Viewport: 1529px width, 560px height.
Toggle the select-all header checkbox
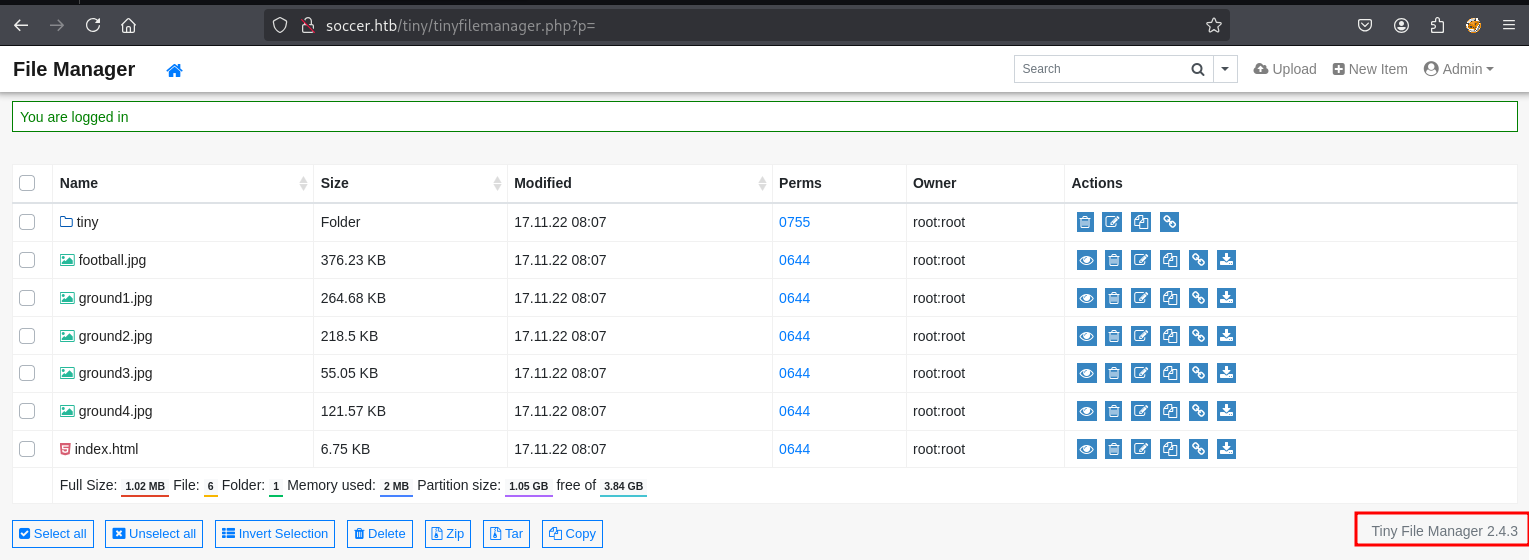pos(27,183)
